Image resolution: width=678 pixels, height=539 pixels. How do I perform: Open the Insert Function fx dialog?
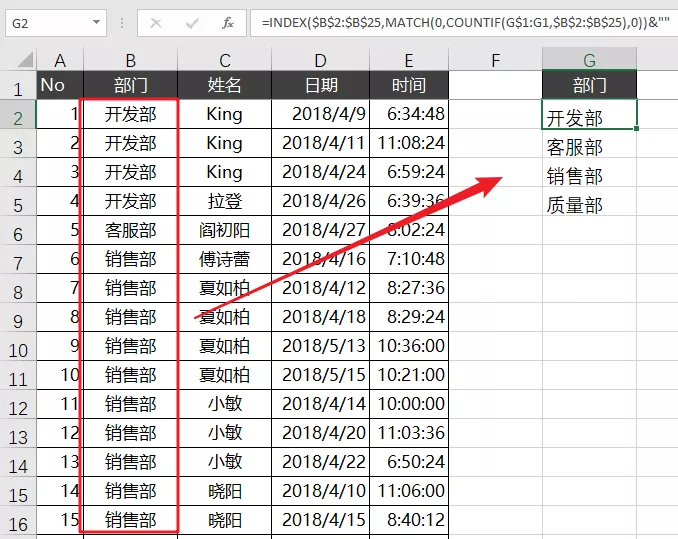click(228, 23)
